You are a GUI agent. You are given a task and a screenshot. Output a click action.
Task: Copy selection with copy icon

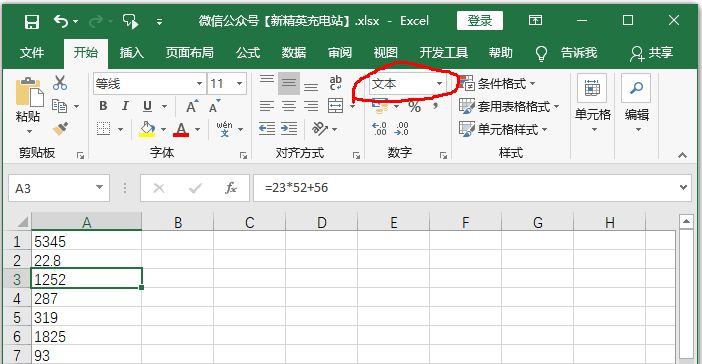[60, 106]
